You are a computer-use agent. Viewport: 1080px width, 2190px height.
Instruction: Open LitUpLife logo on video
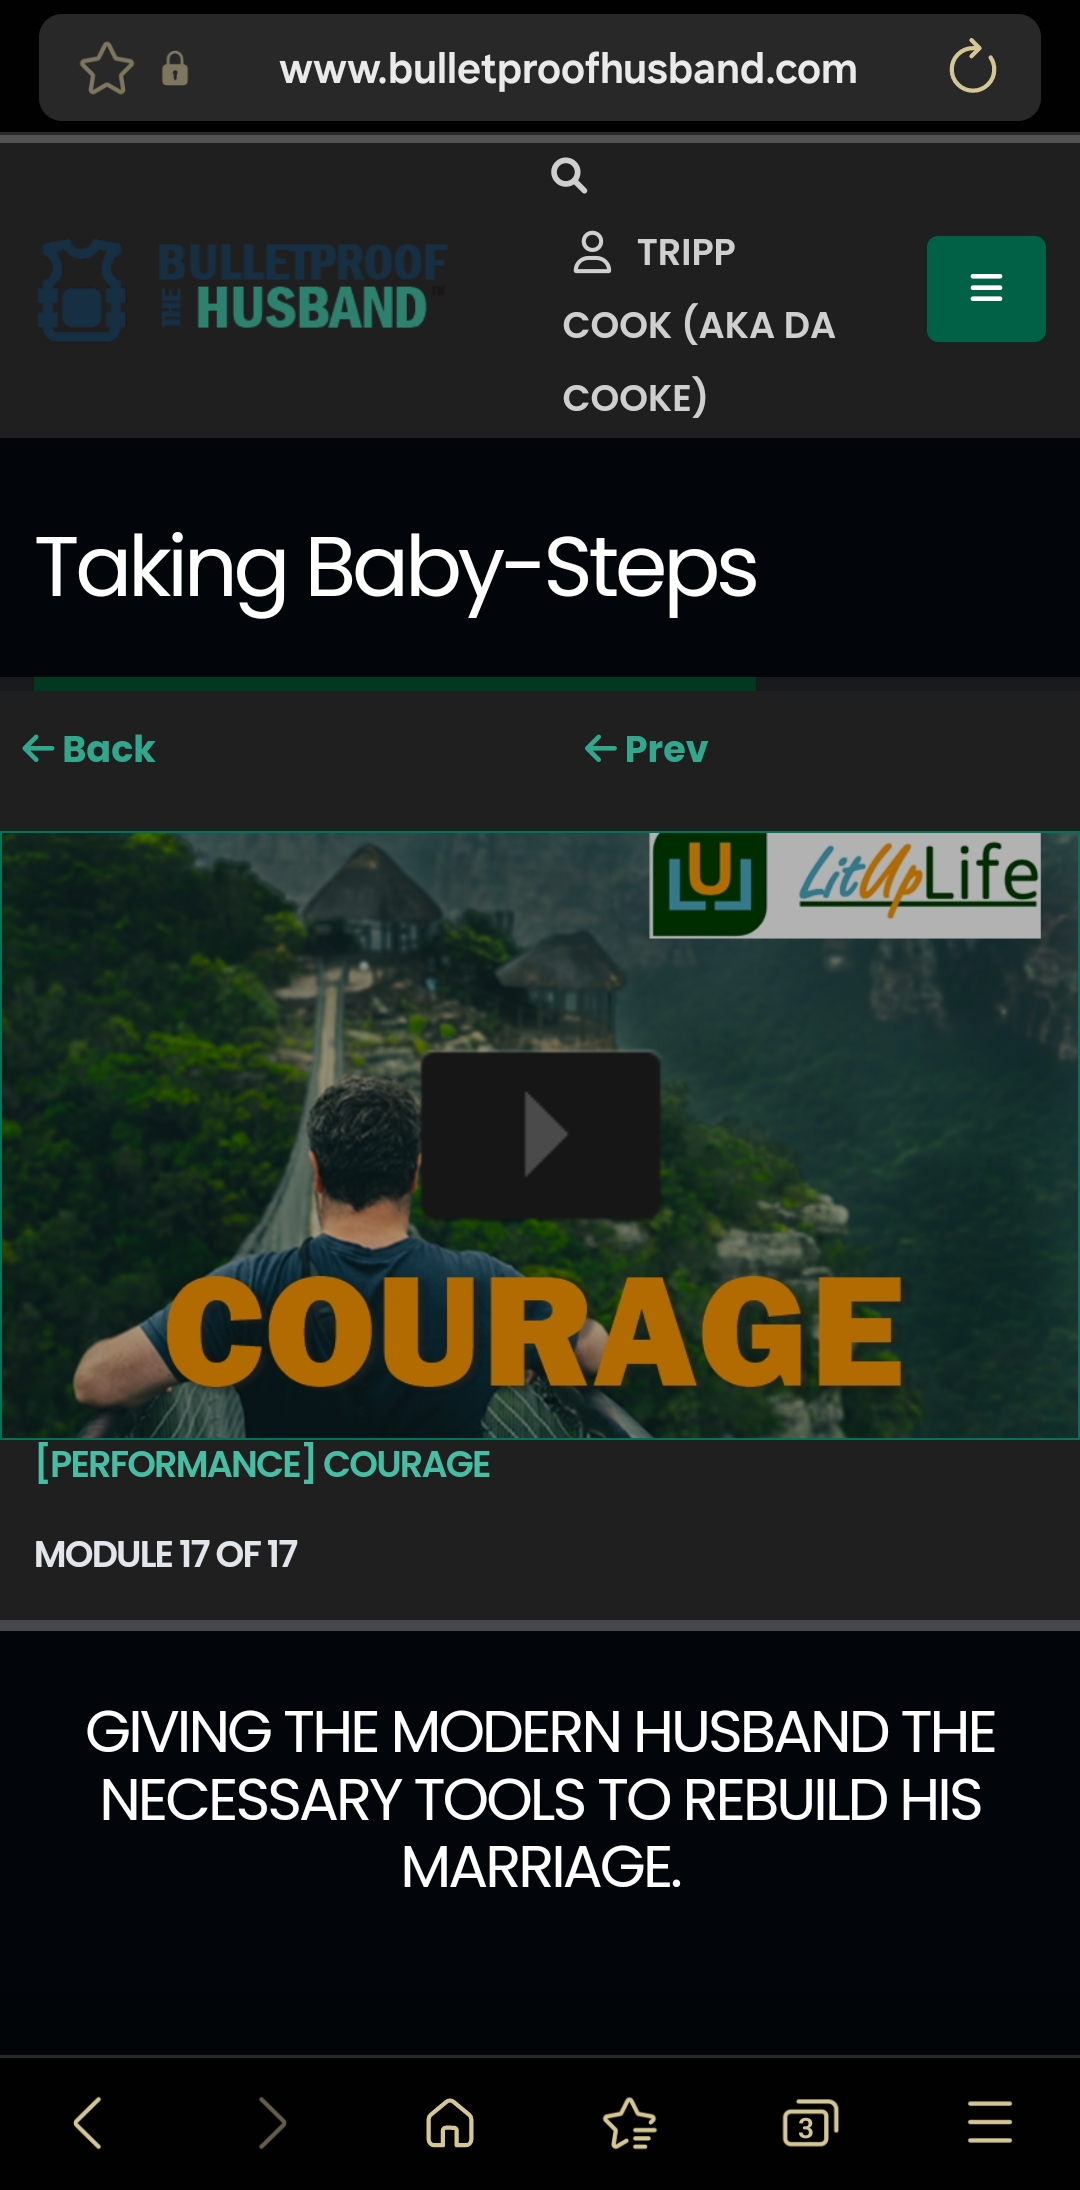(x=845, y=884)
